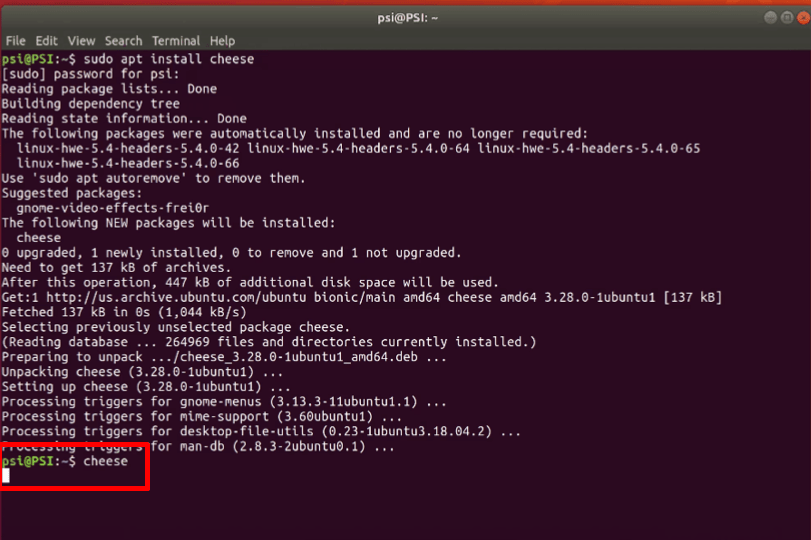Click 'Processing triggers for gnome-menus' line
The width and height of the screenshot is (811, 540).
click(x=224, y=402)
